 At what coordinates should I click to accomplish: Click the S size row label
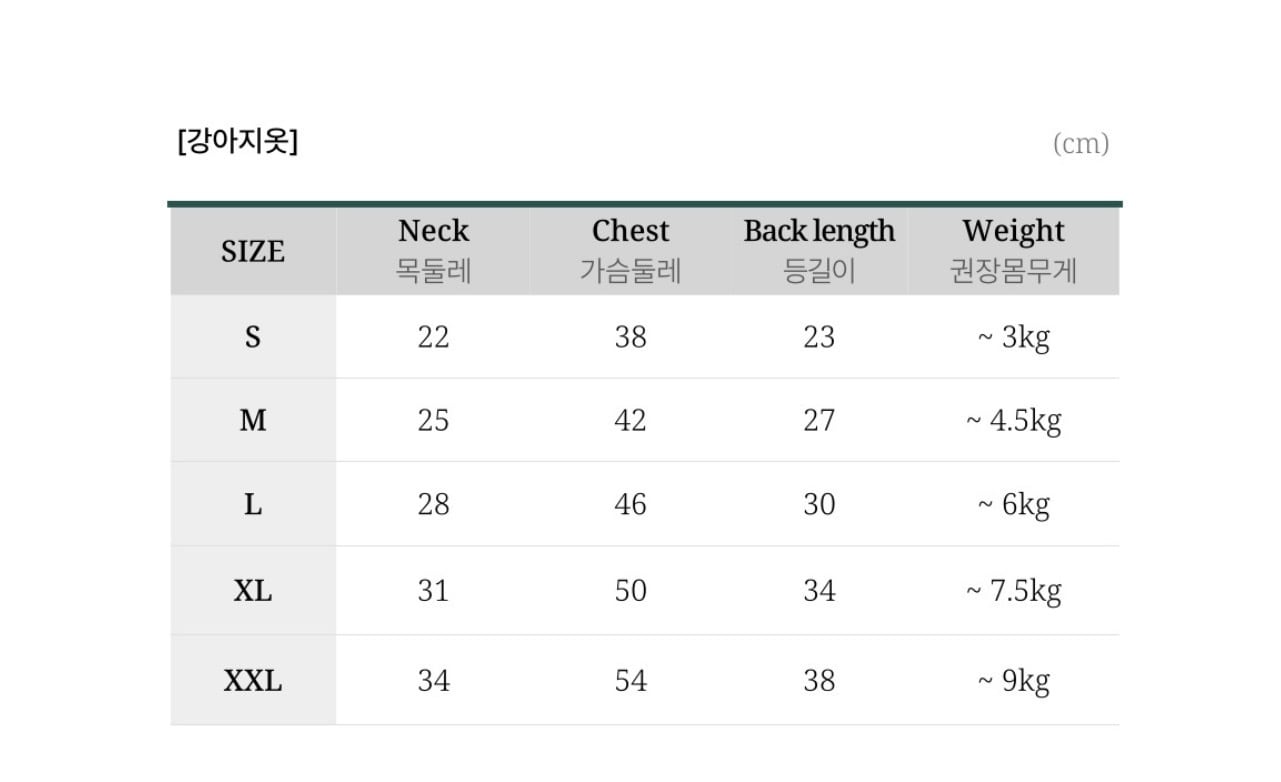(x=253, y=337)
